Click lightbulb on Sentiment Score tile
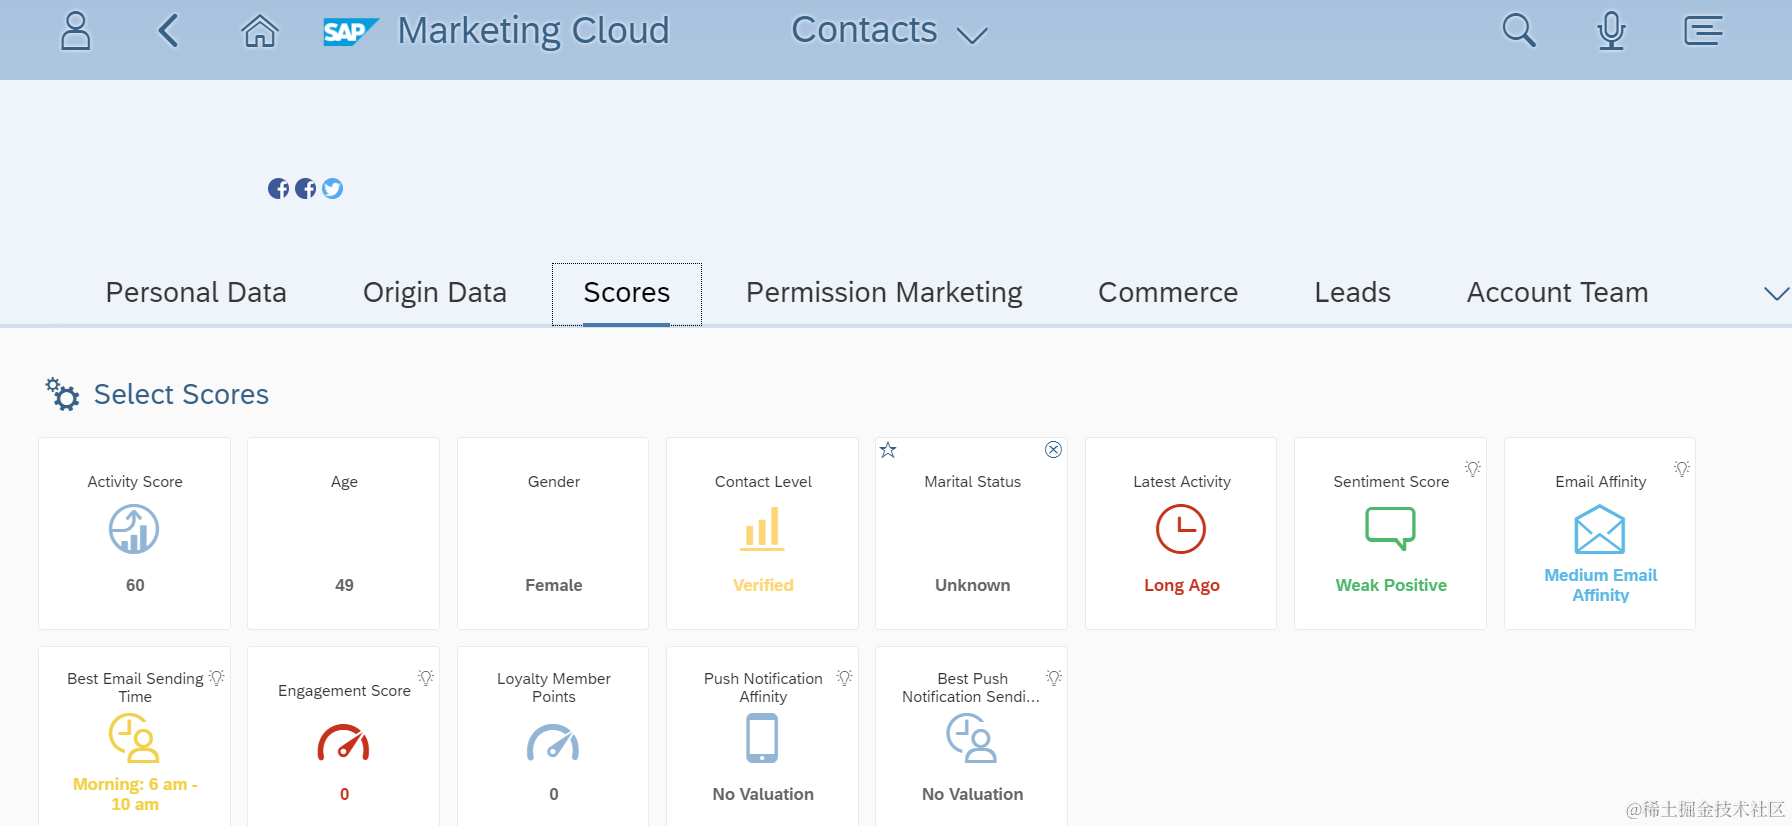The width and height of the screenshot is (1792, 826). [x=1472, y=468]
